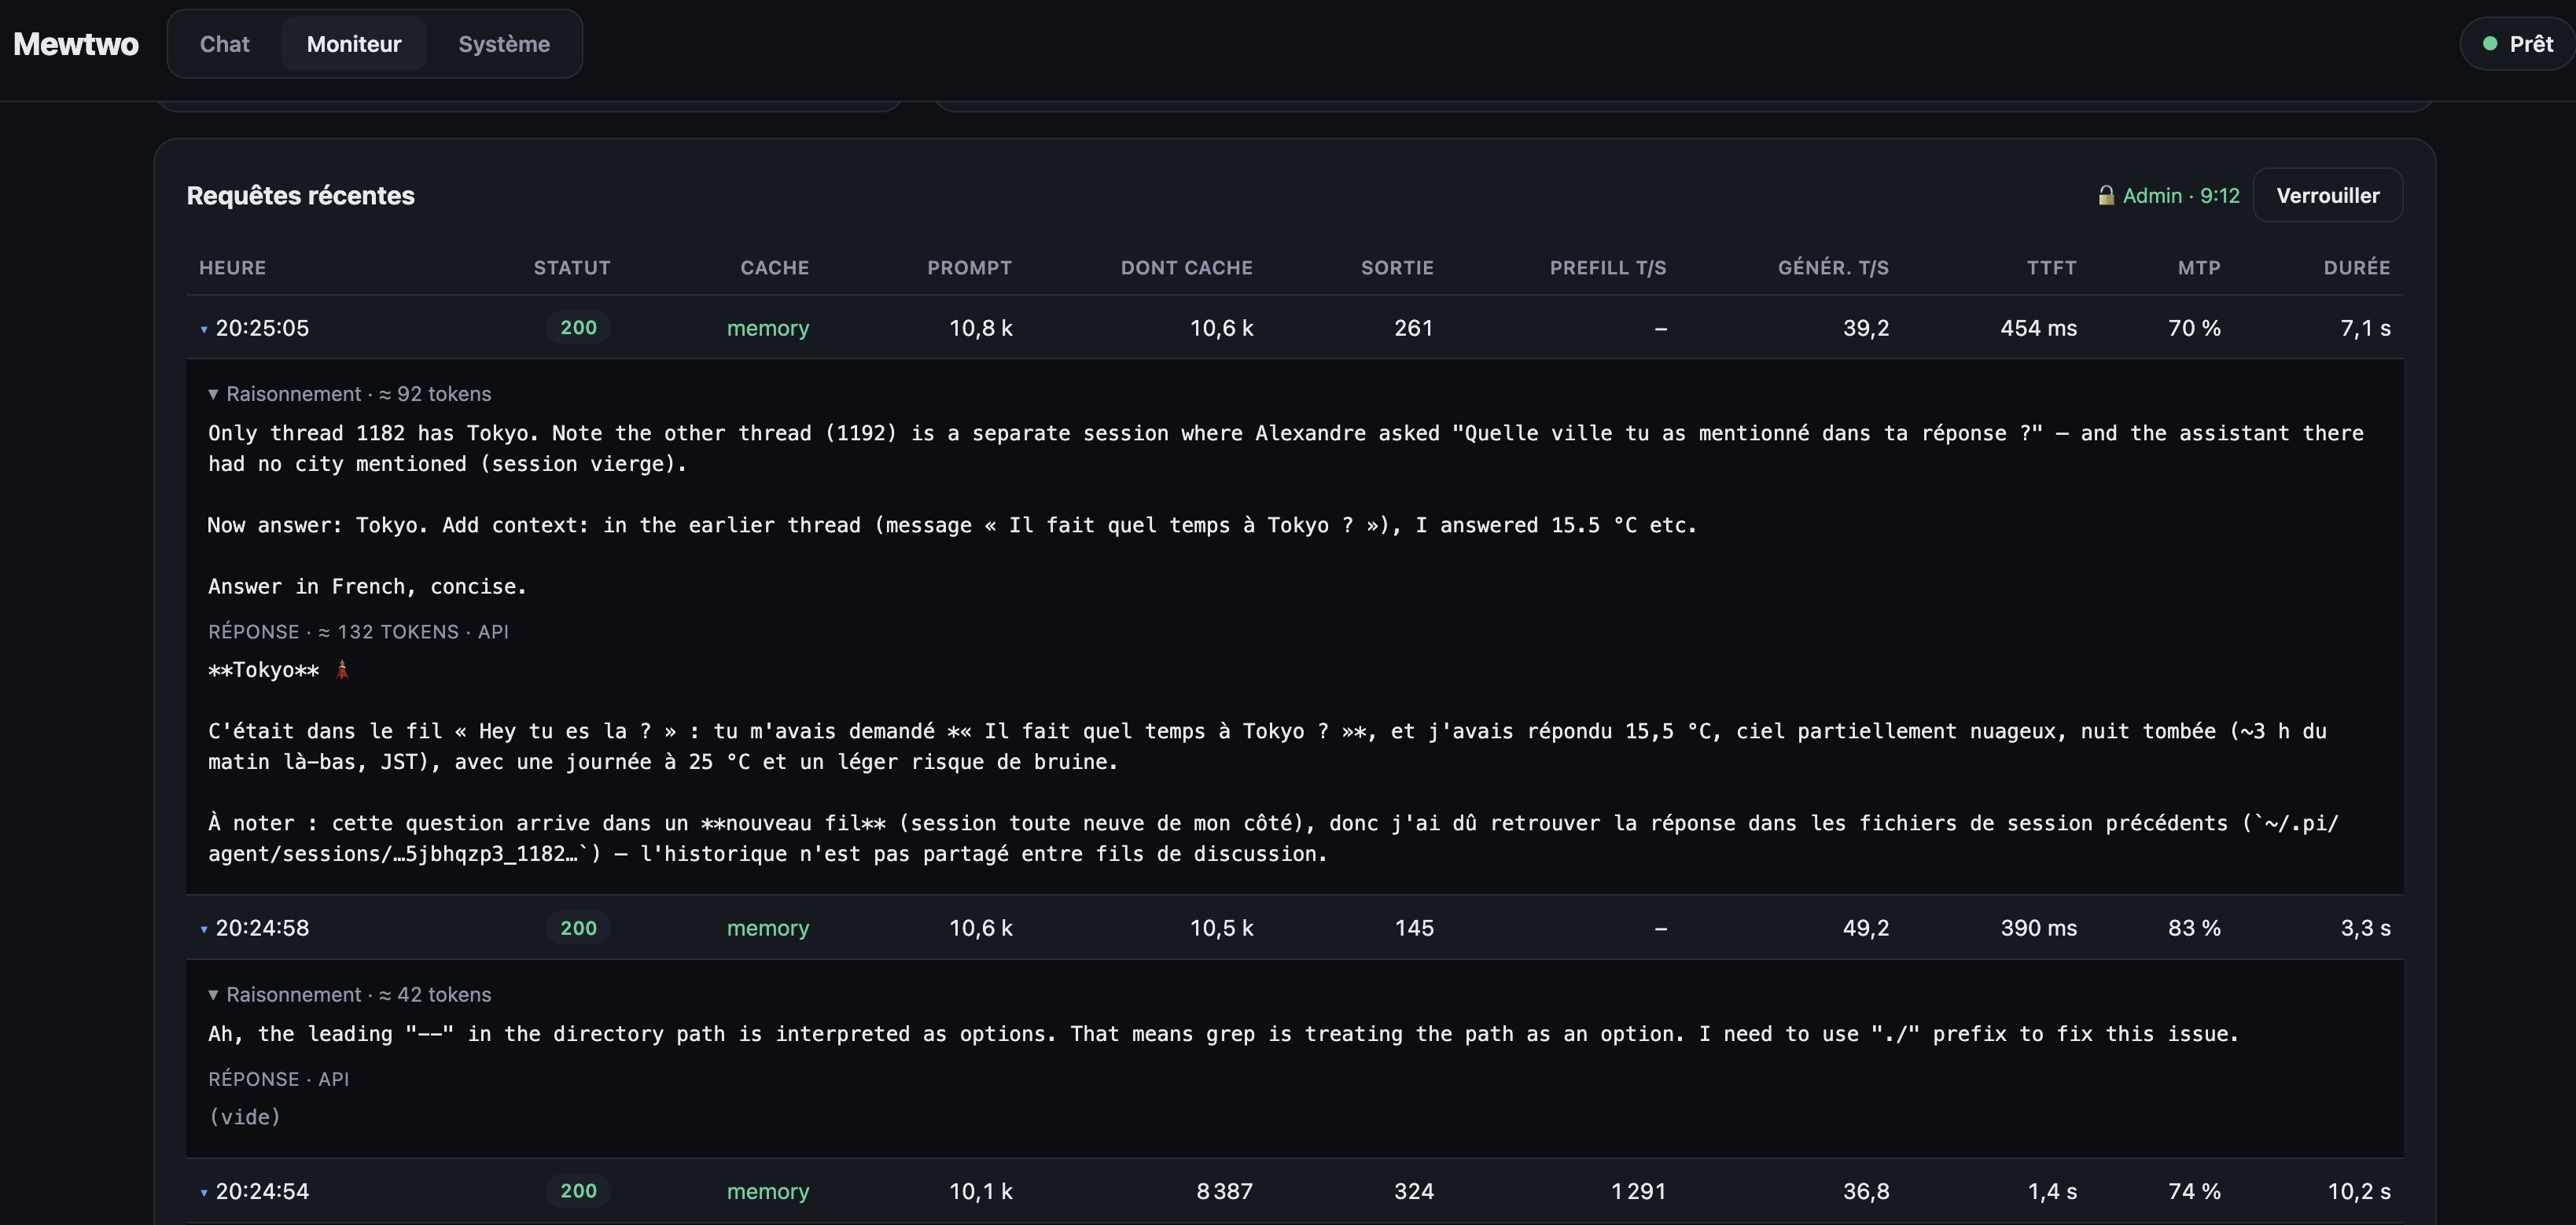Click the memory cache label at 20:24:58
2576x1225 pixels.
coord(768,928)
